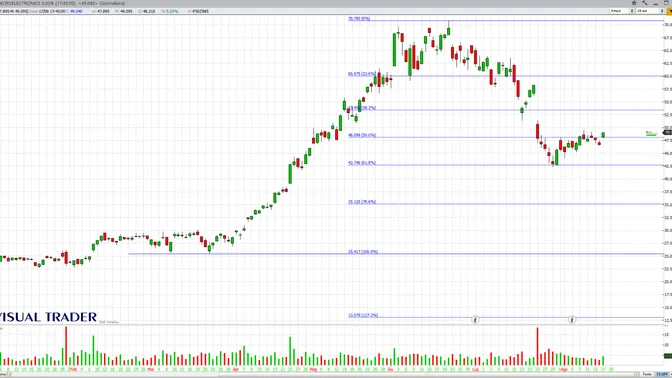This screenshot has width=672, height=378.
Task: Click the Apr month label on date axis
Action: click(235, 369)
